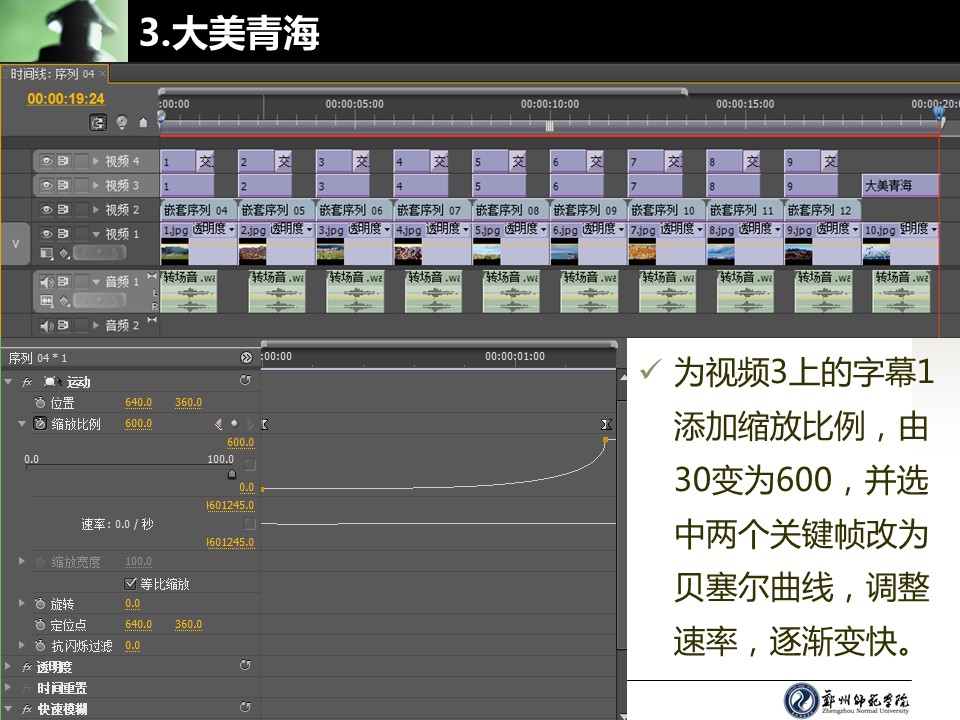Expand the 视频 3 track

pos(96,185)
